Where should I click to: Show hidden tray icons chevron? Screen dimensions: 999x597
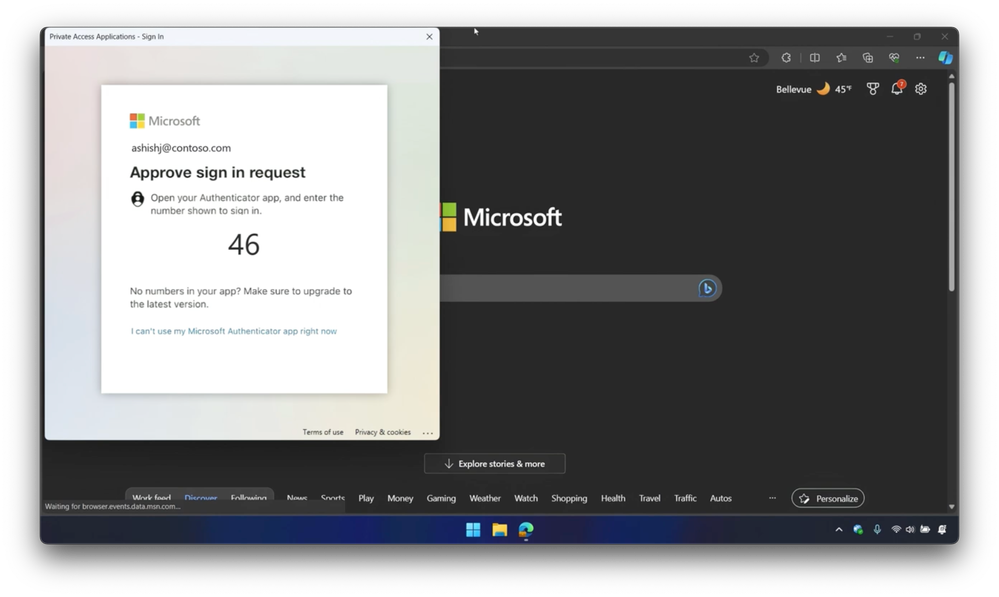point(838,529)
